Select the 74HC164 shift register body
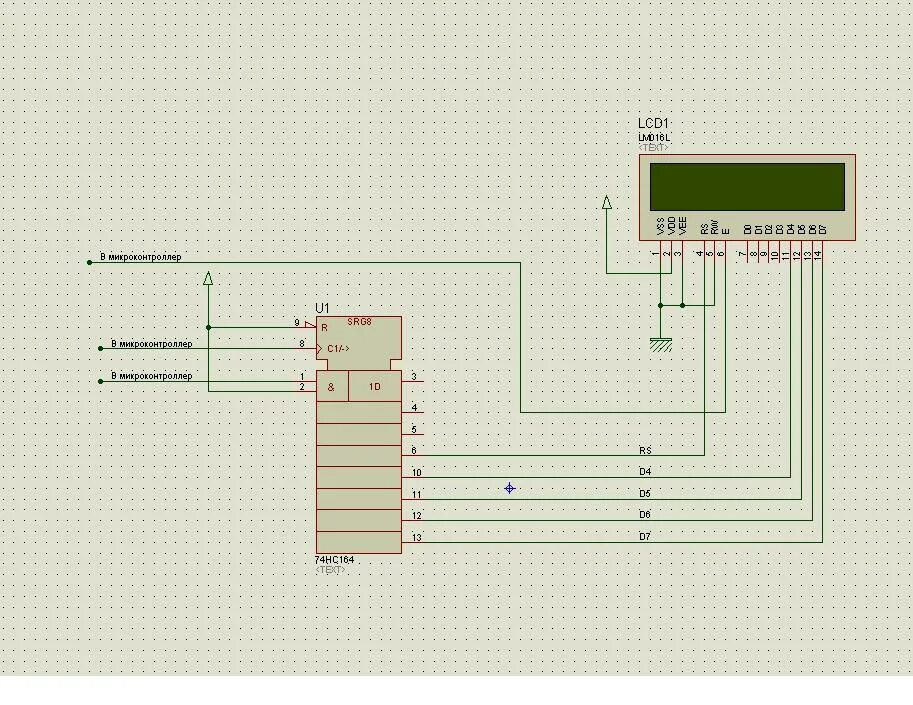This screenshot has height=705, width=913. click(x=359, y=434)
